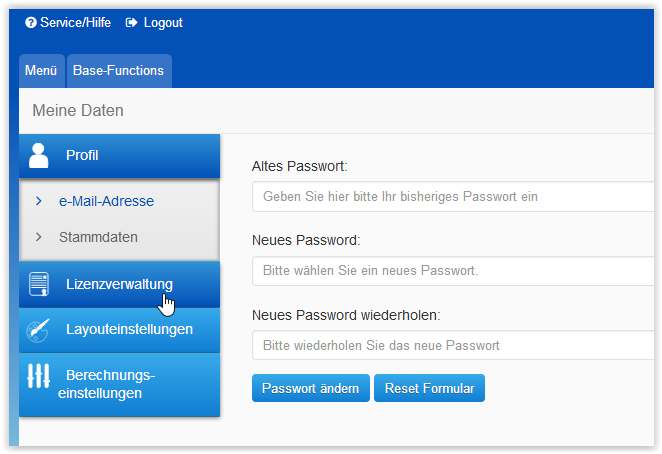Click the Lizenzverwaltung certificate icon
Screen dimensions: 662x454
[x=39, y=284]
